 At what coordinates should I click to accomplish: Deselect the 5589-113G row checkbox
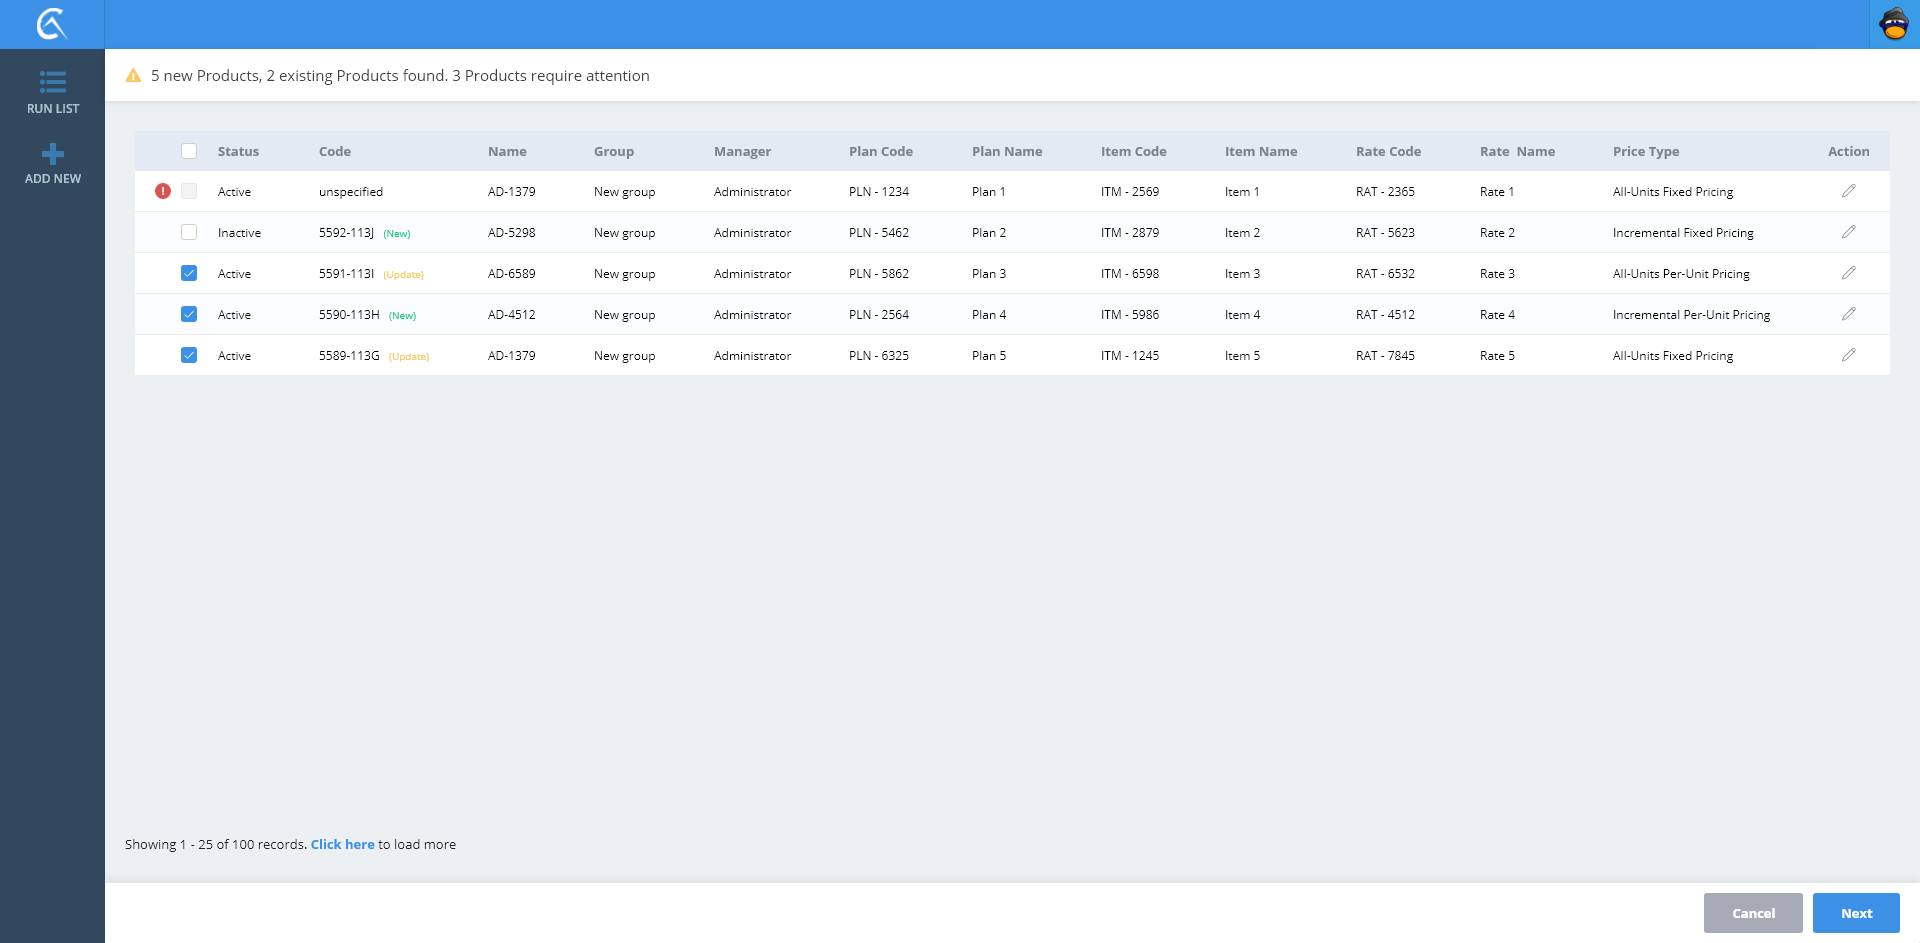click(x=189, y=355)
